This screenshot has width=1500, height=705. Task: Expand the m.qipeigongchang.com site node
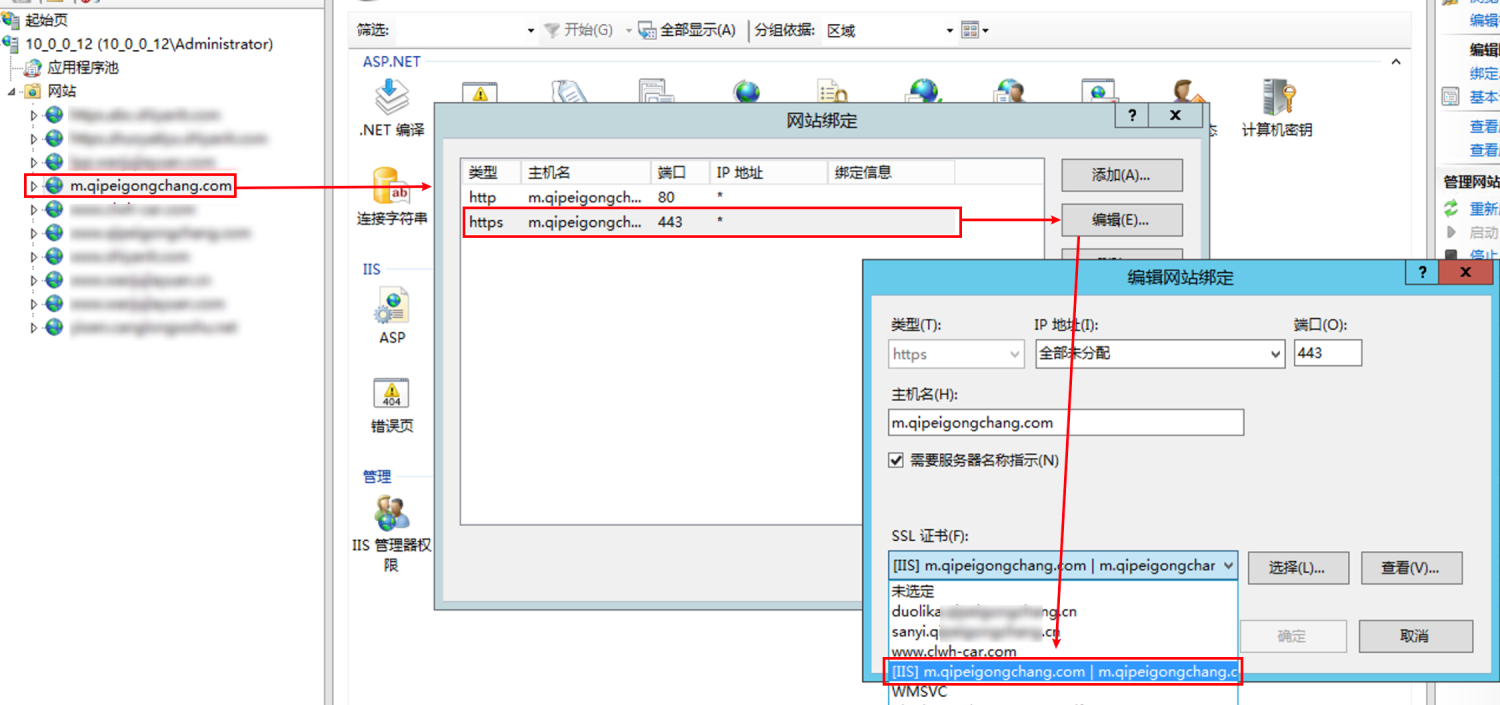pyautogui.click(x=33, y=186)
